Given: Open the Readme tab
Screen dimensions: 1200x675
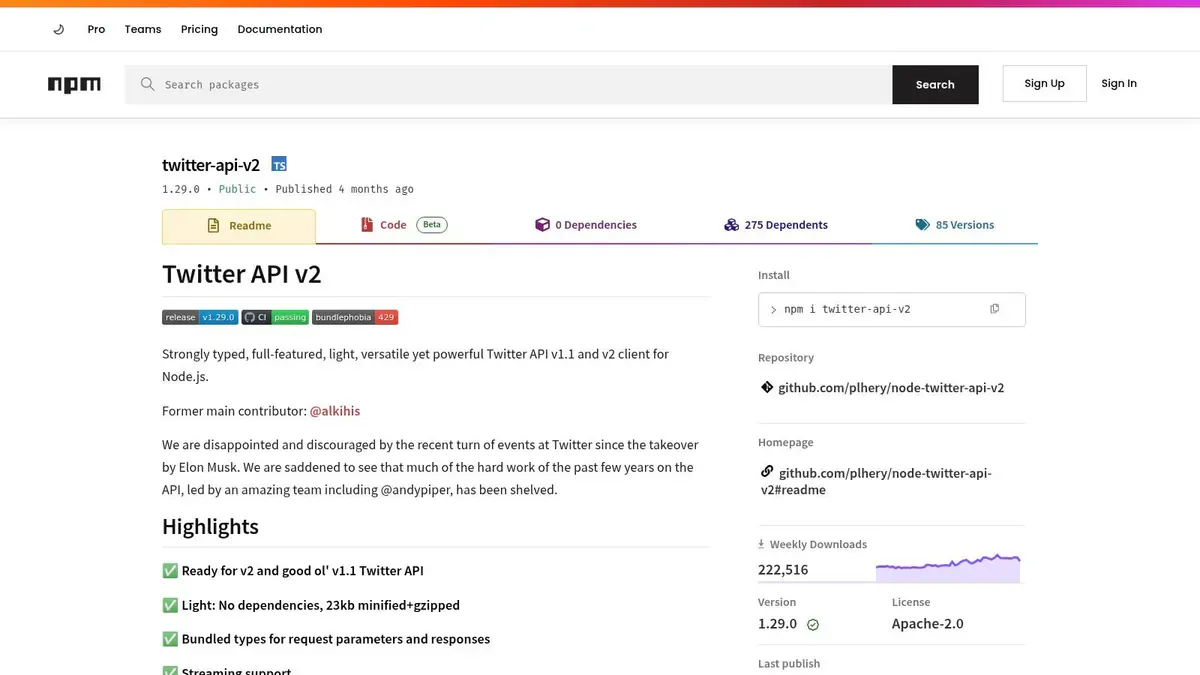Looking at the screenshot, I should (239, 226).
